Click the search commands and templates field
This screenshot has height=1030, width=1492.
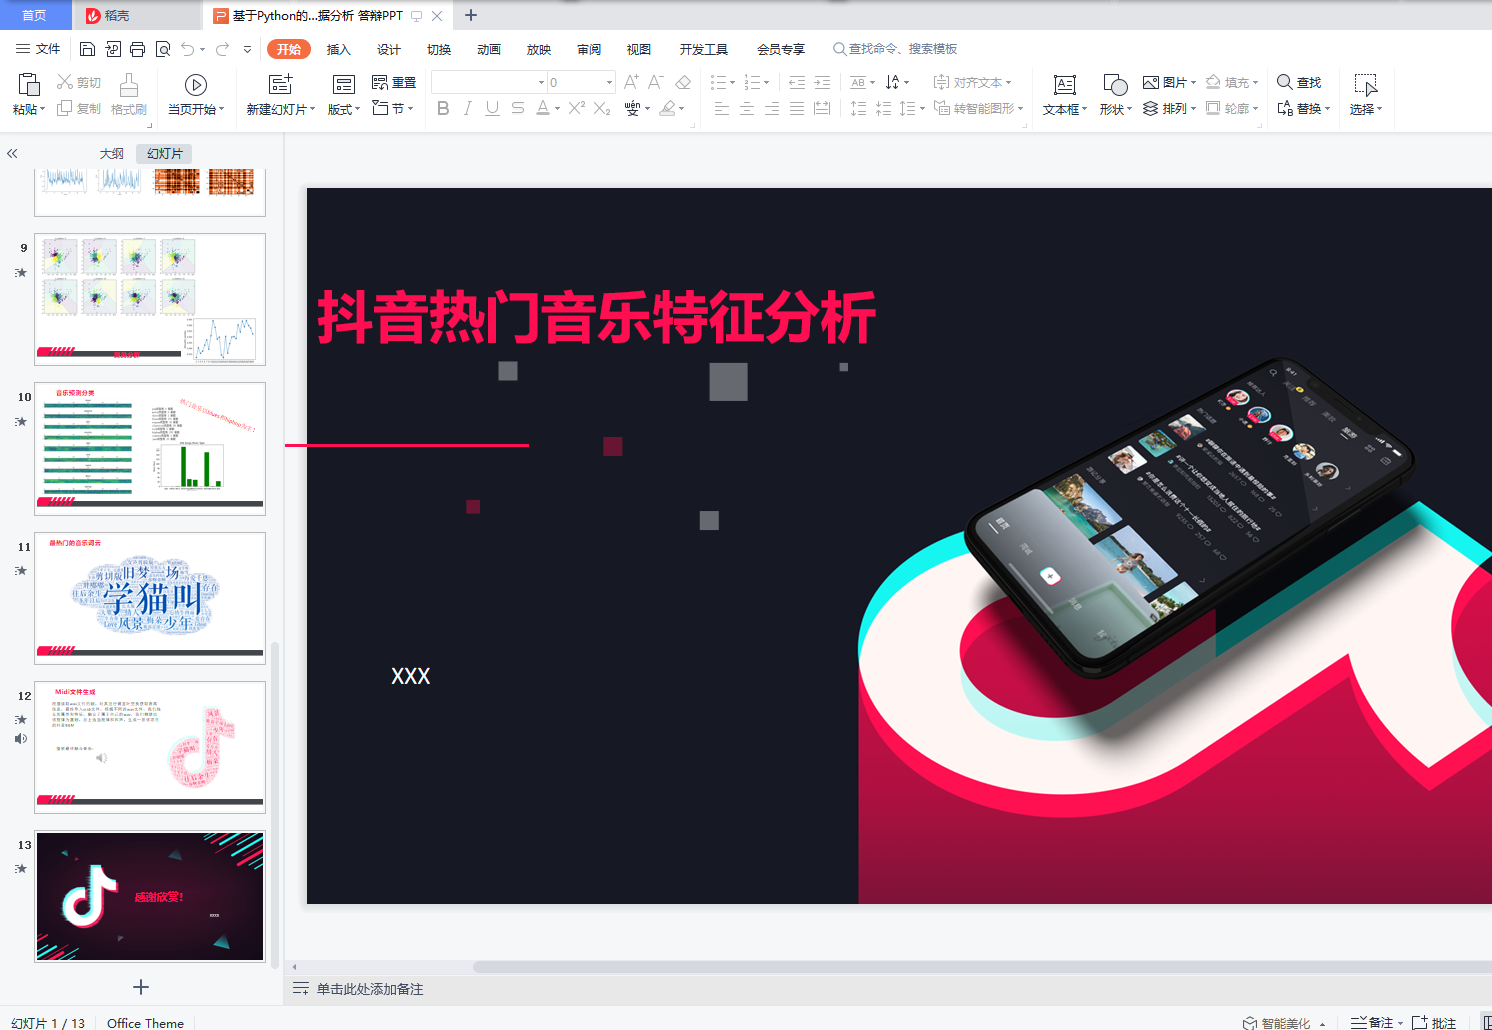(895, 49)
